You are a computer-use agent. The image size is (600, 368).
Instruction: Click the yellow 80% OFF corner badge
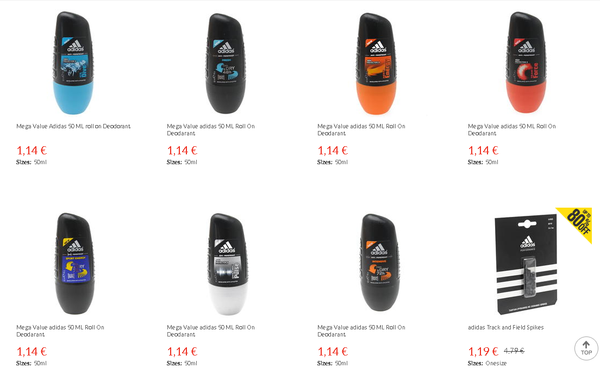pos(578,222)
